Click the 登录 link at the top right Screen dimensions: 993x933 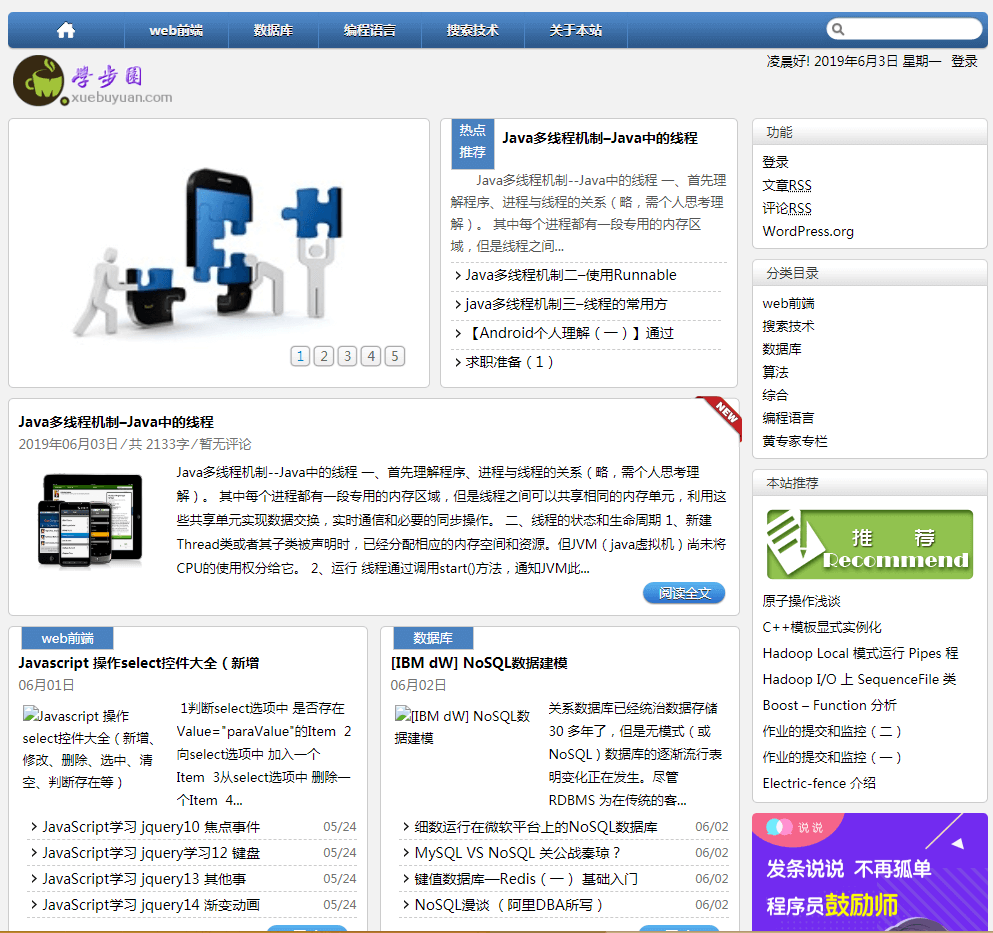[x=963, y=60]
